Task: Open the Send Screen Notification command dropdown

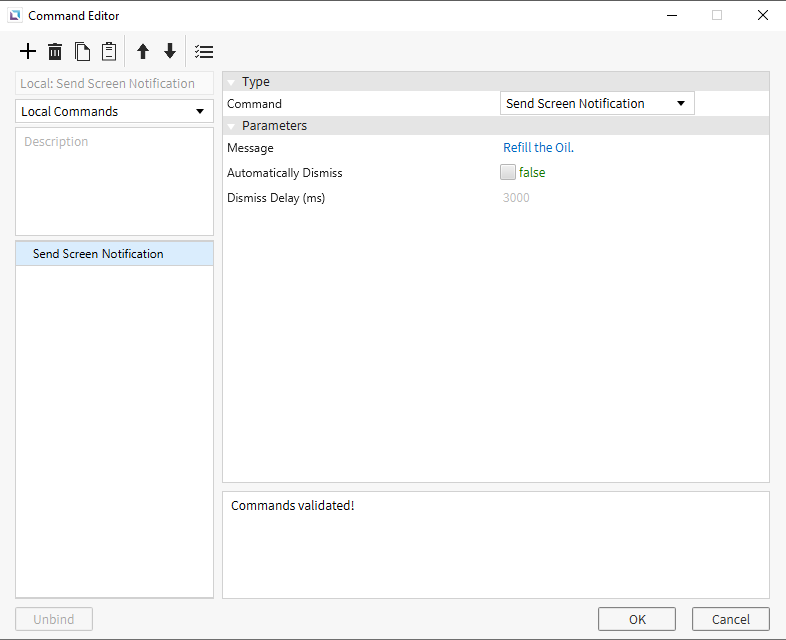Action: point(597,103)
